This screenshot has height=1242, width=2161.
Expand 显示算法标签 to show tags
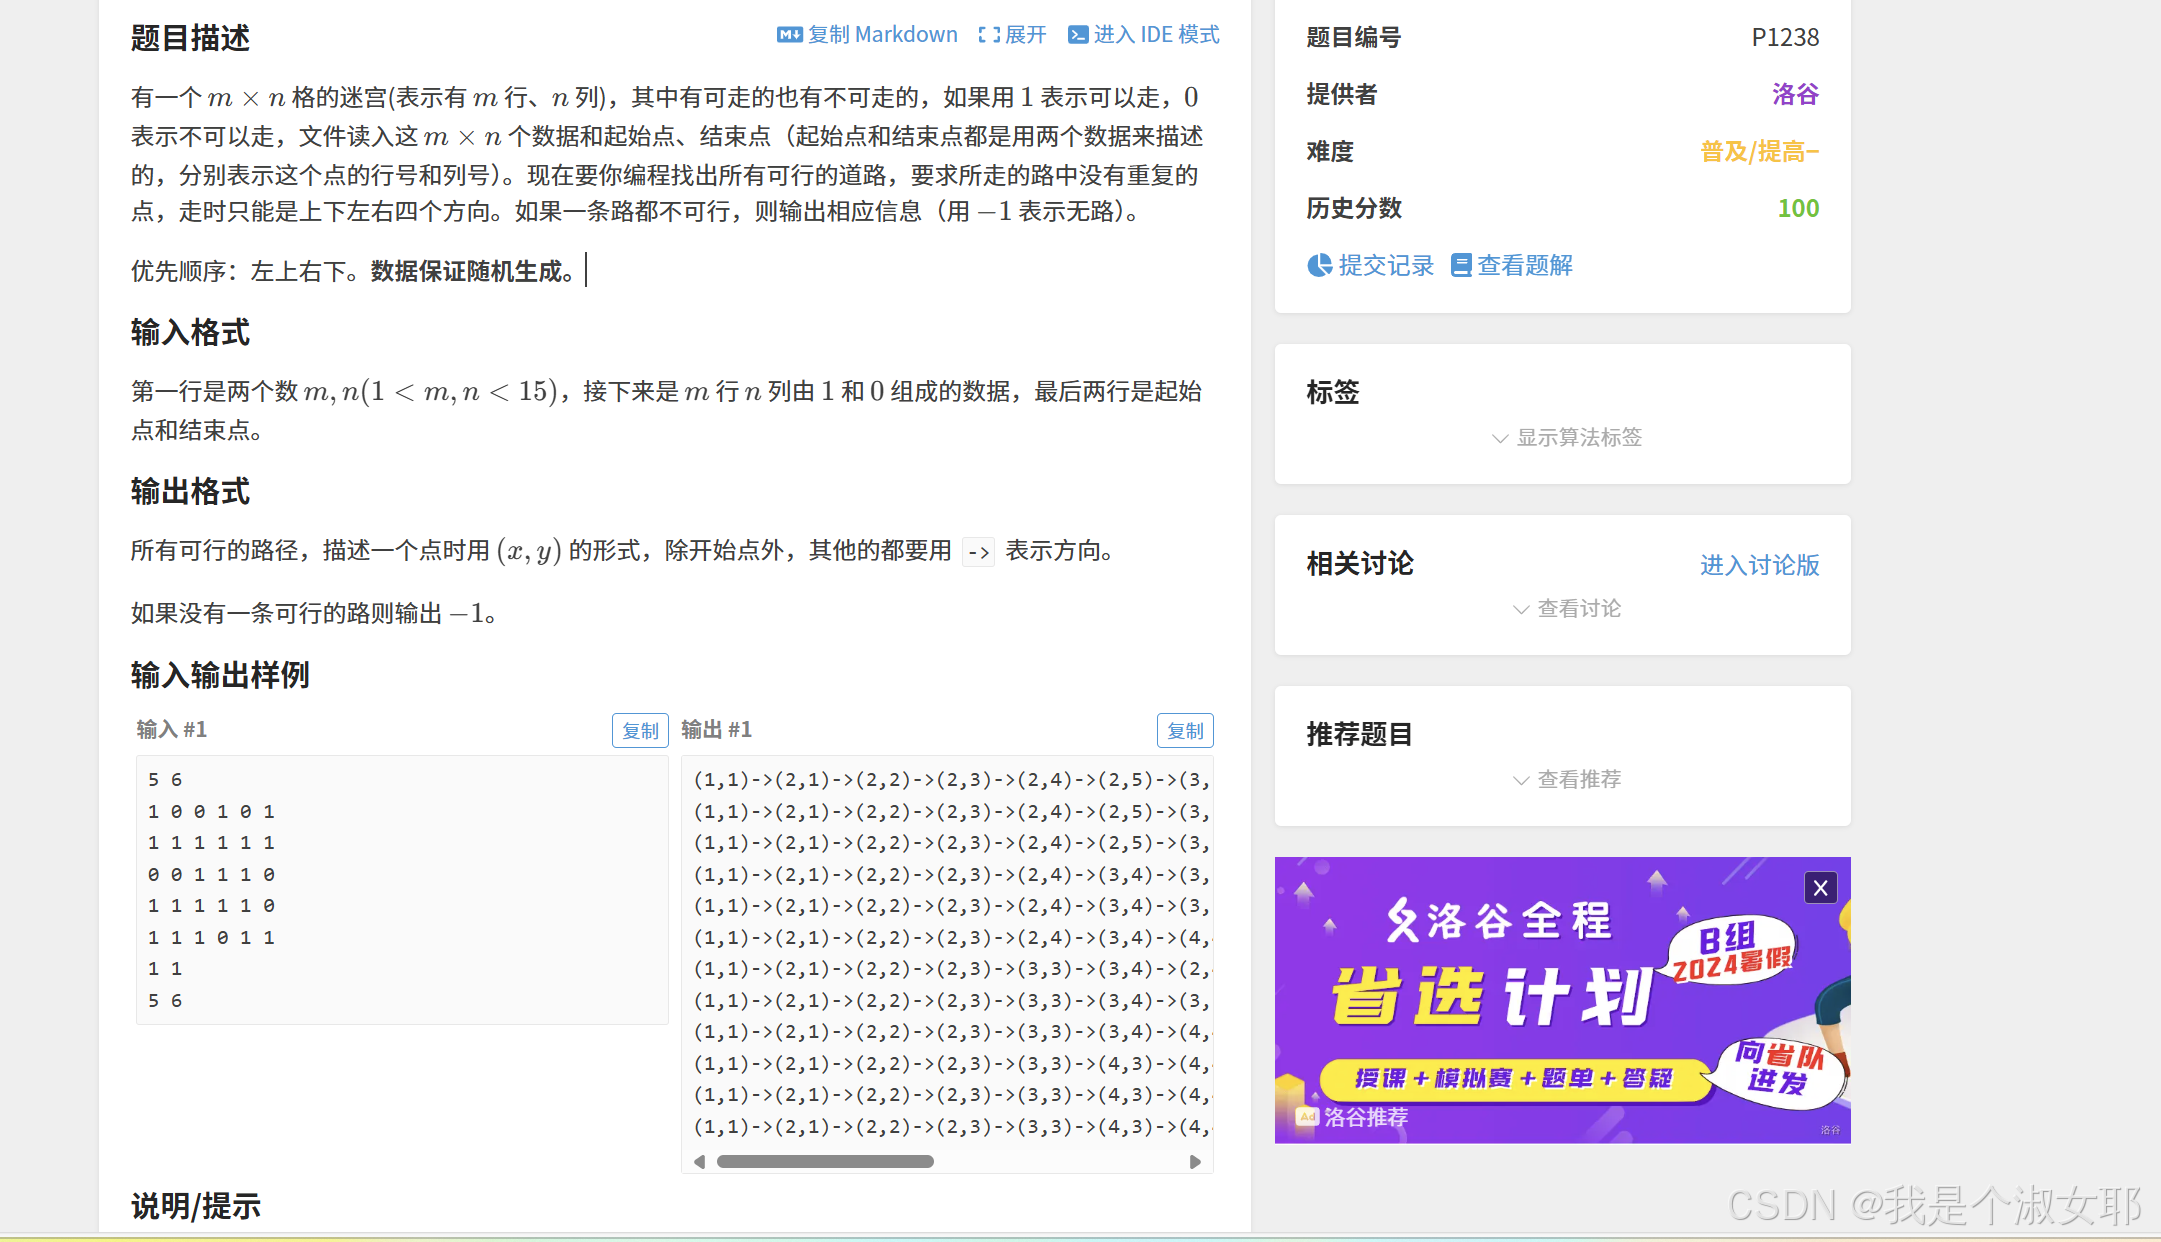pos(1564,437)
